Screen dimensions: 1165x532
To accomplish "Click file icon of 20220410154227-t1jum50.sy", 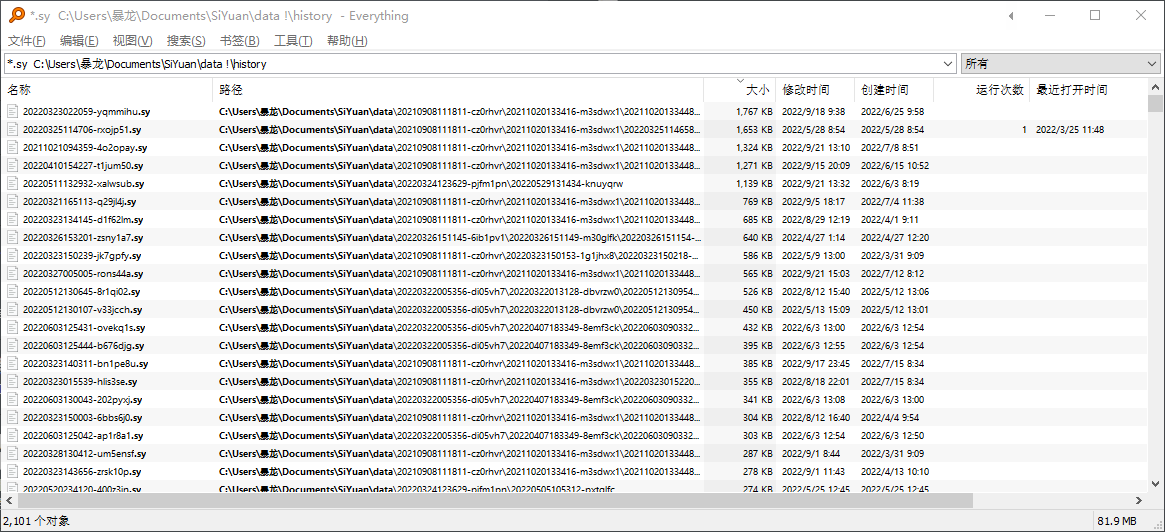I will click(x=13, y=166).
